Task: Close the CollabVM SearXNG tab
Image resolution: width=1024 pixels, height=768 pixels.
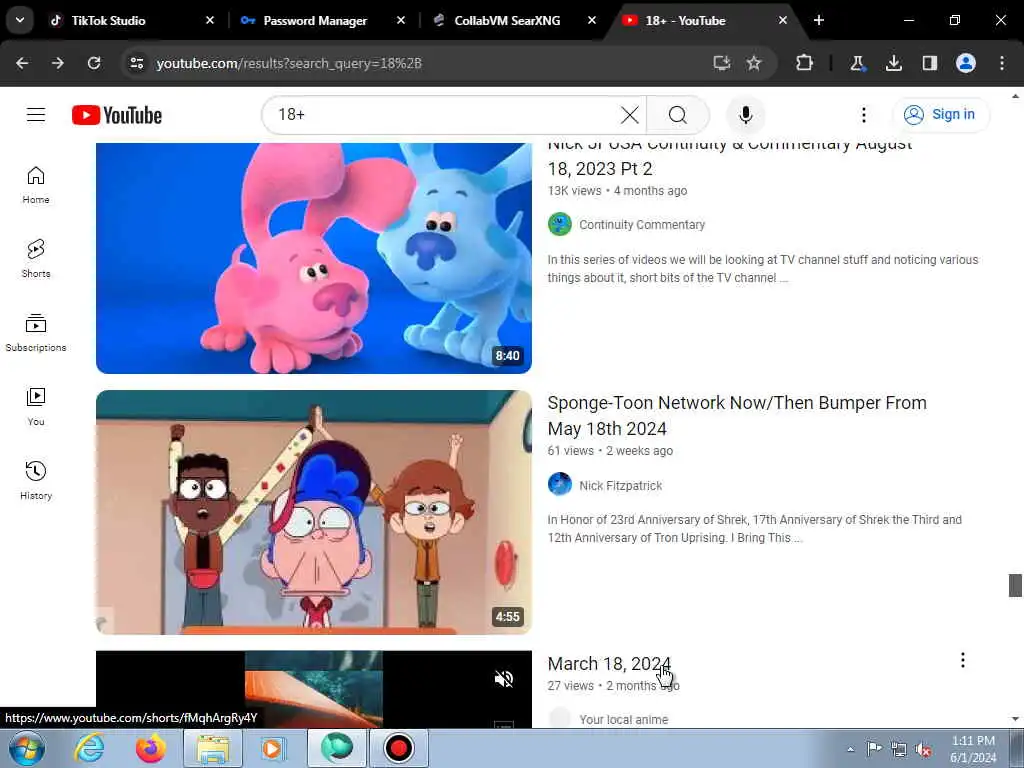Action: coord(592,21)
